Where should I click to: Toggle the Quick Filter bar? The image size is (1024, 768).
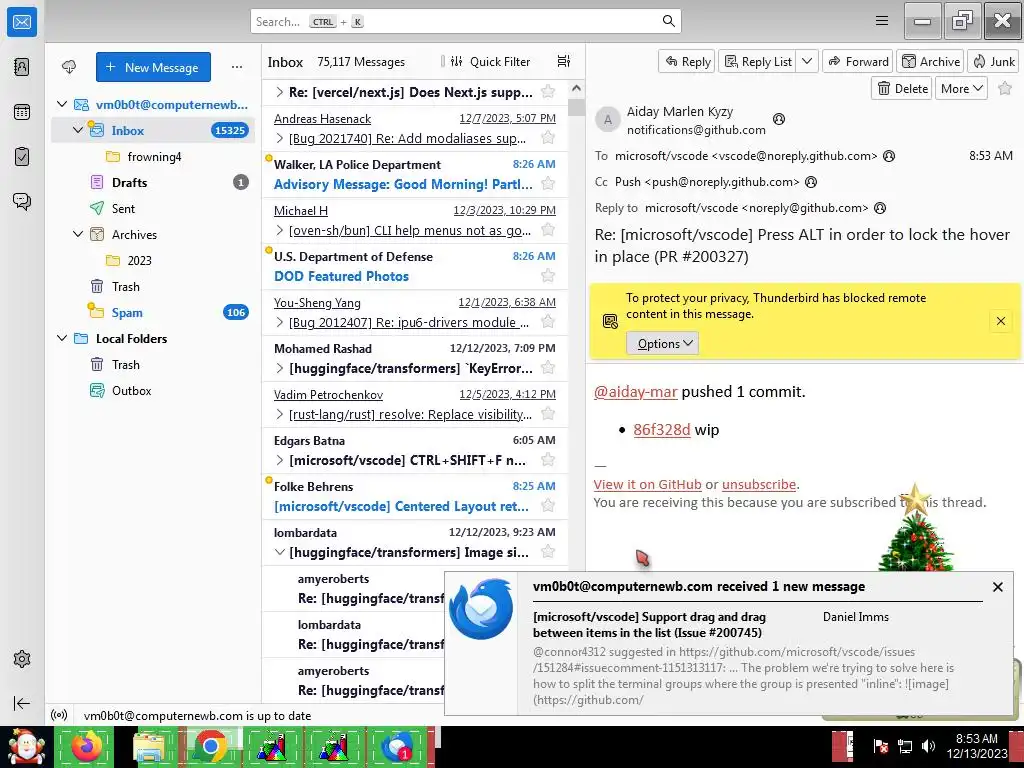pyautogui.click(x=490, y=61)
